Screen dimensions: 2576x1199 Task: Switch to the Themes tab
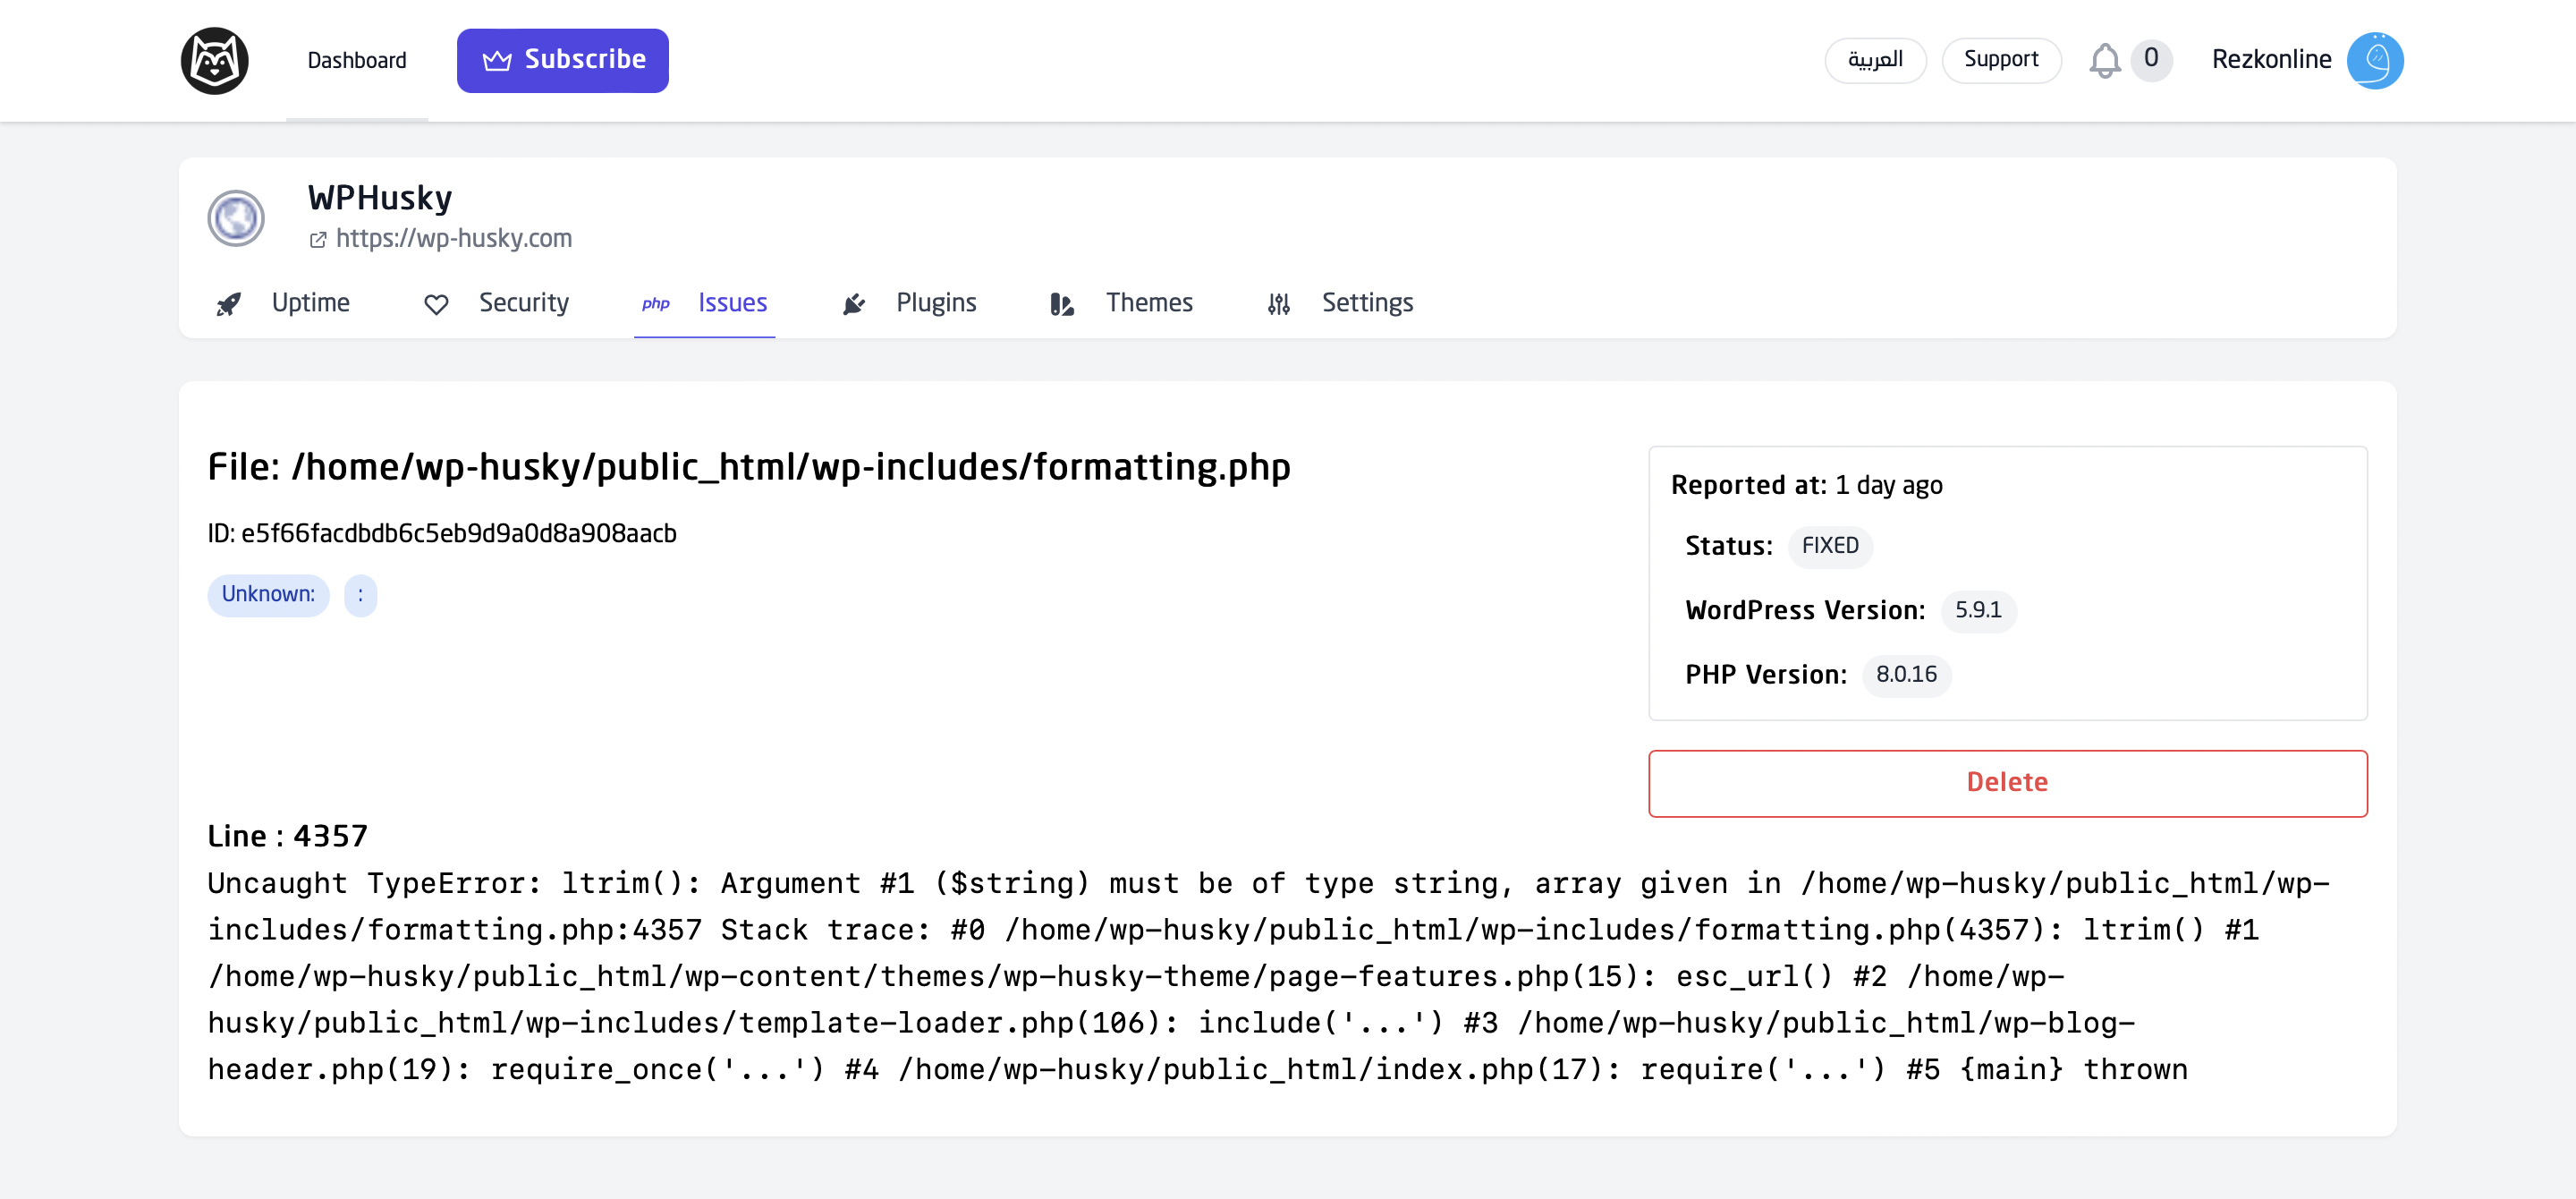tap(1122, 303)
